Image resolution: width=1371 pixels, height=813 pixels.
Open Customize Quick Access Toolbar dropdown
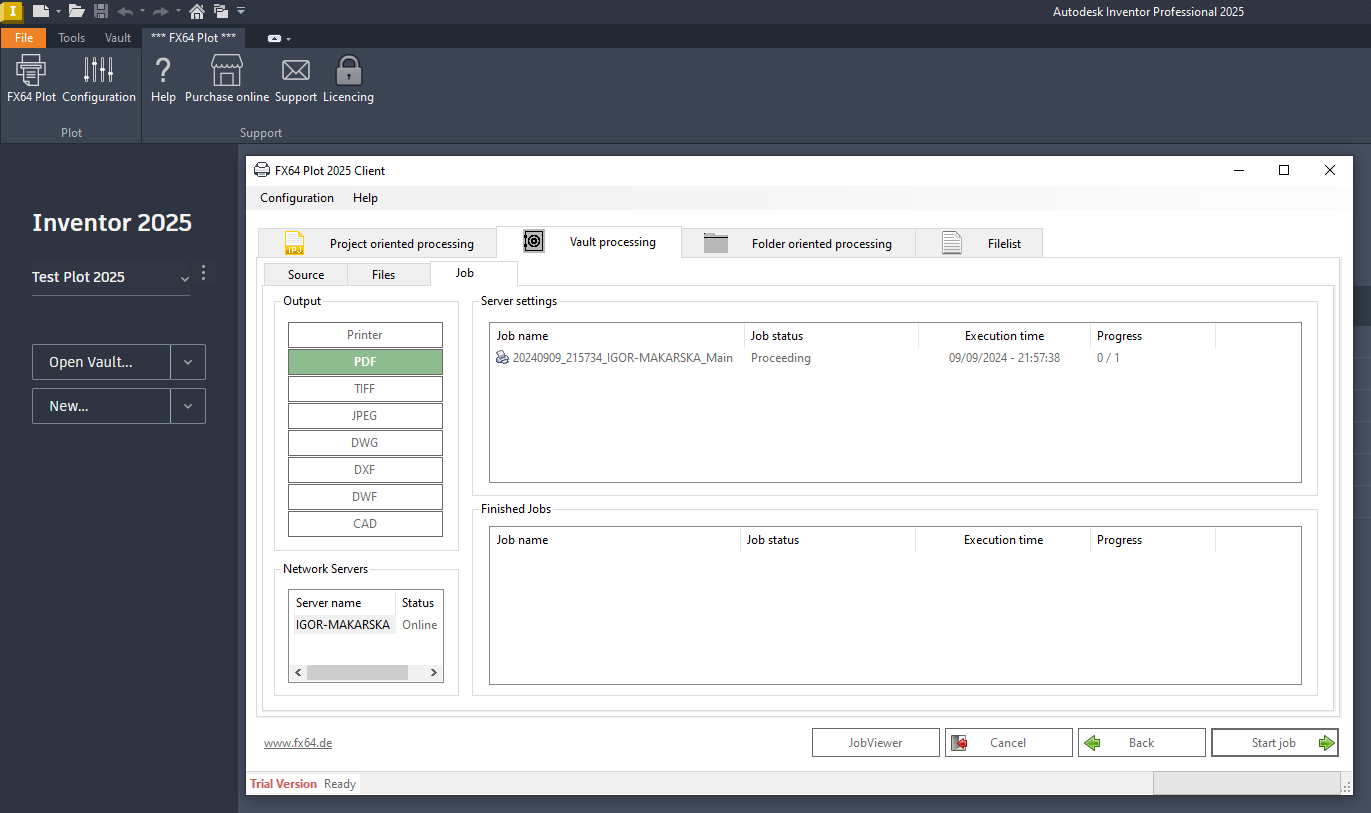[x=241, y=11]
